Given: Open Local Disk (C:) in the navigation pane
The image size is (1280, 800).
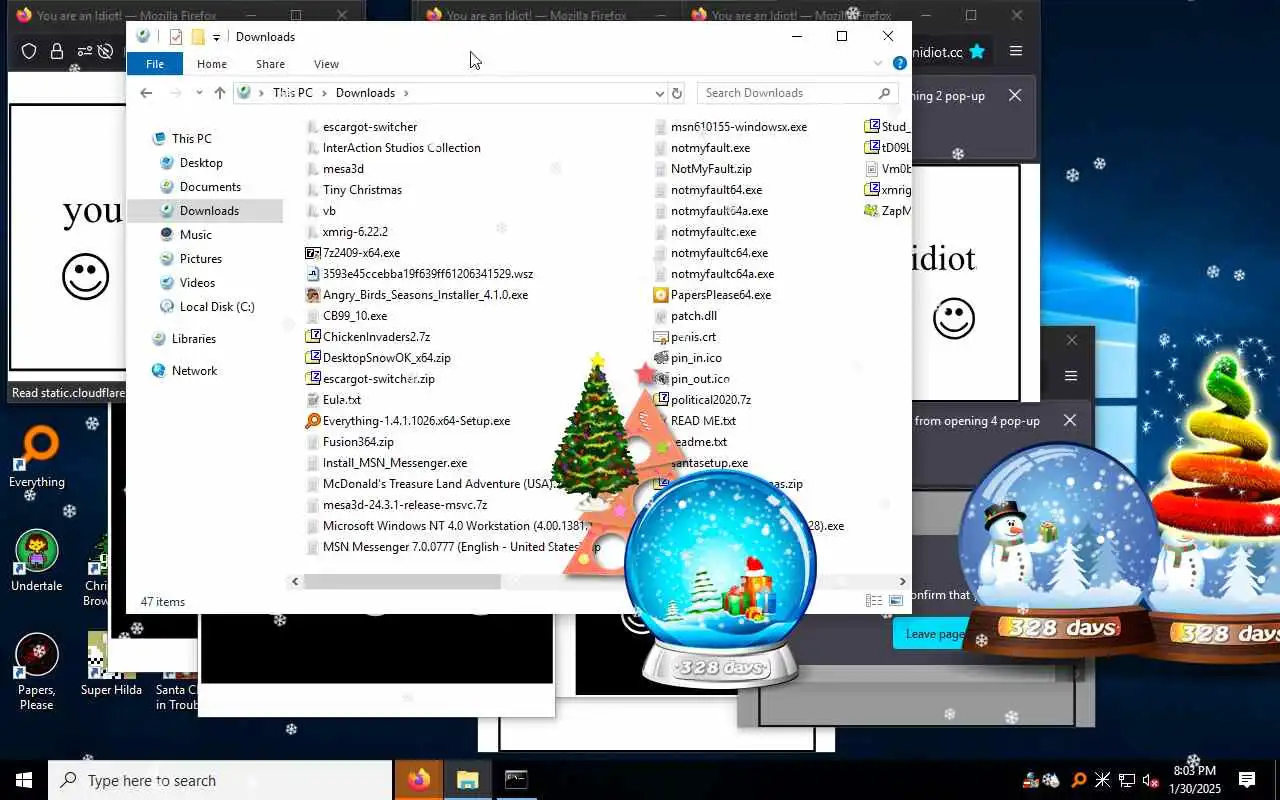Looking at the screenshot, I should pyautogui.click(x=217, y=307).
